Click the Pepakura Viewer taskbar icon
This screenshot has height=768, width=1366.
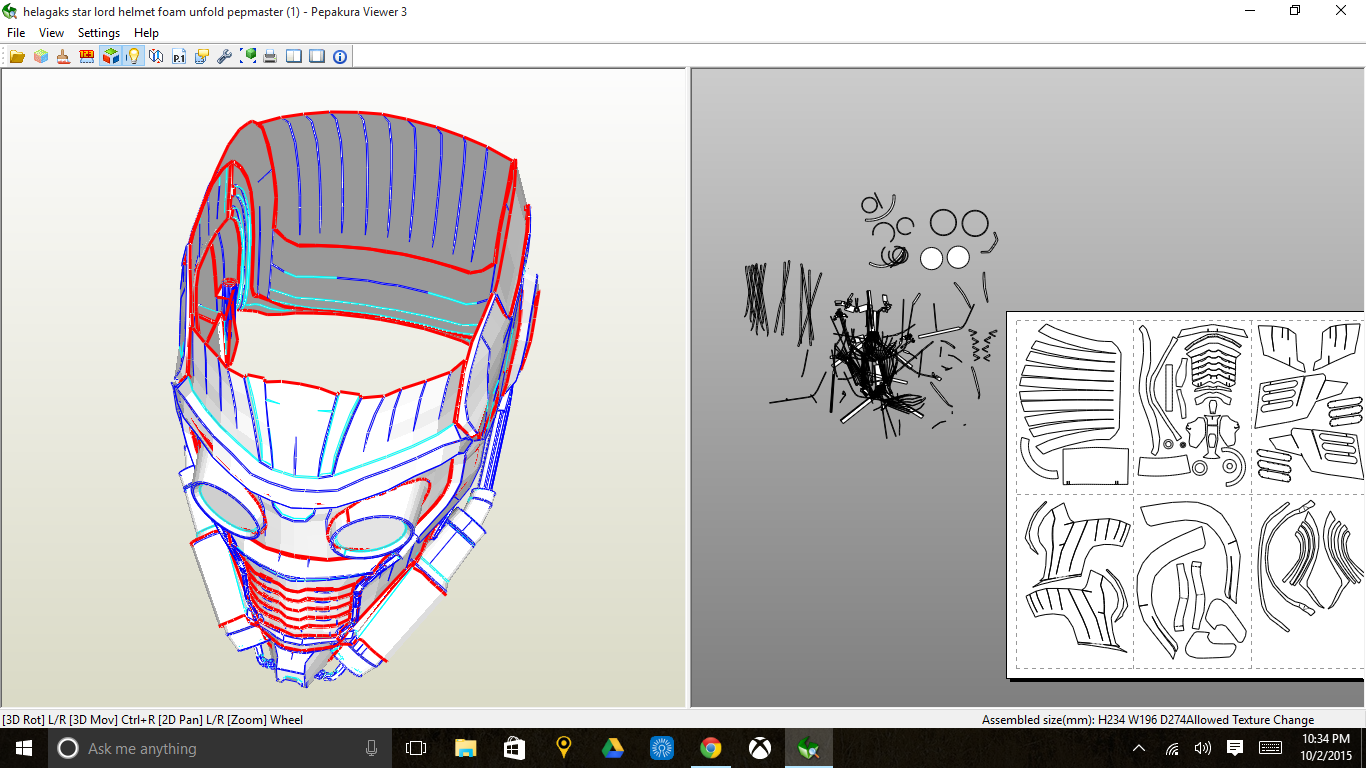click(809, 748)
